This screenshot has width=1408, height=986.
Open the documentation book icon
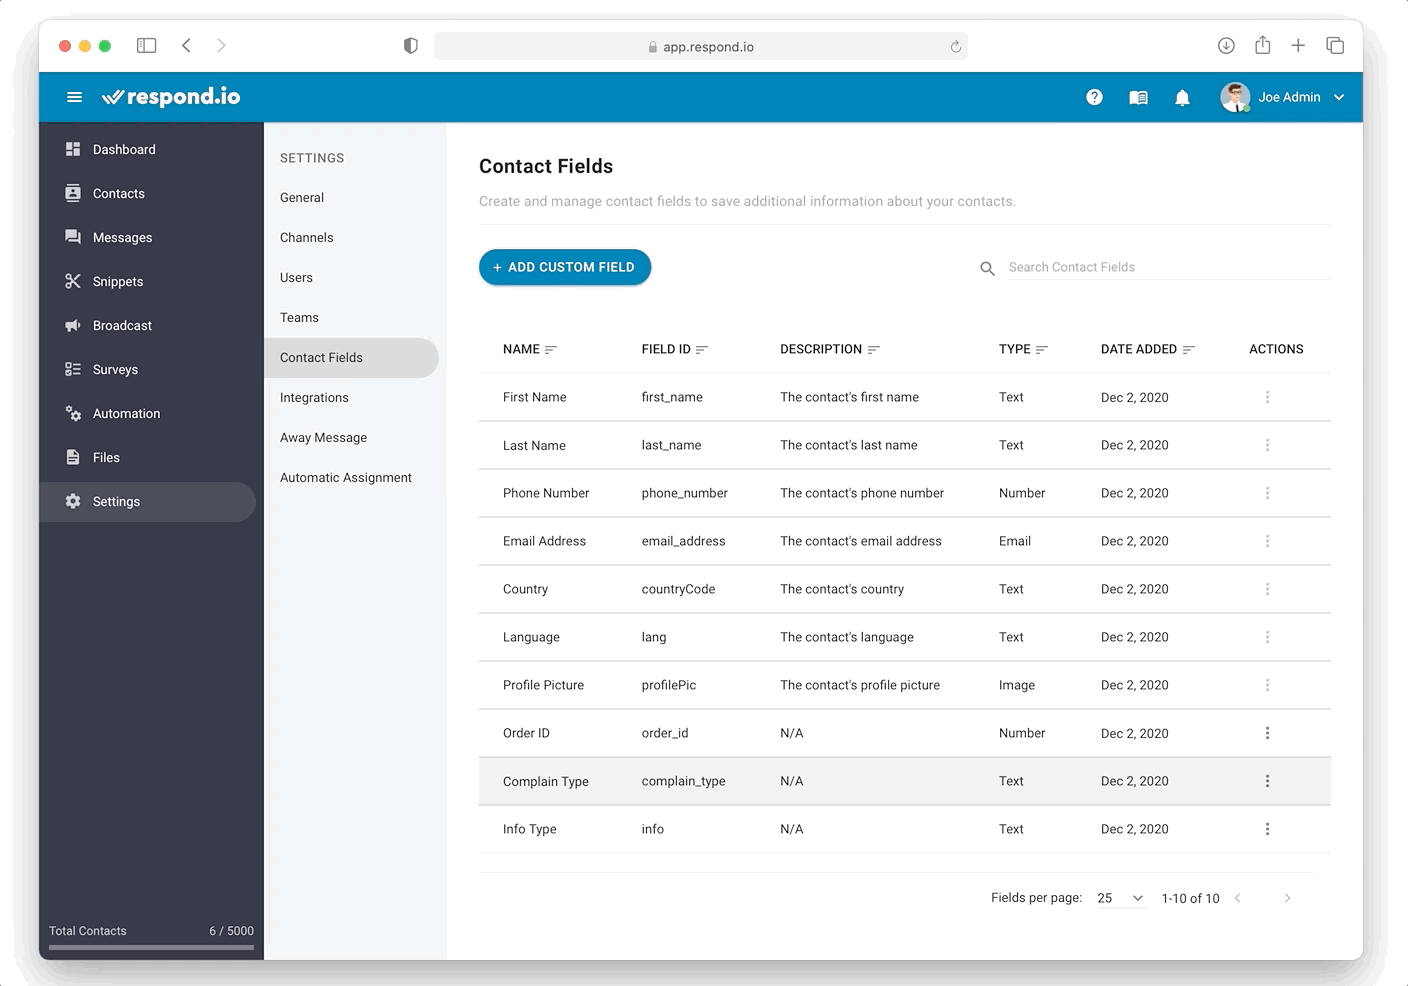[1138, 98]
